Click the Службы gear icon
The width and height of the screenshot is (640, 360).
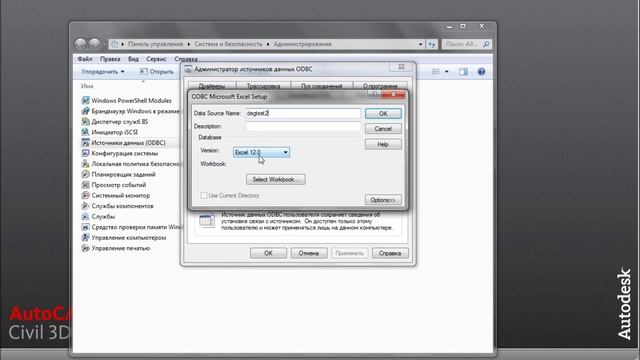pyautogui.click(x=85, y=217)
